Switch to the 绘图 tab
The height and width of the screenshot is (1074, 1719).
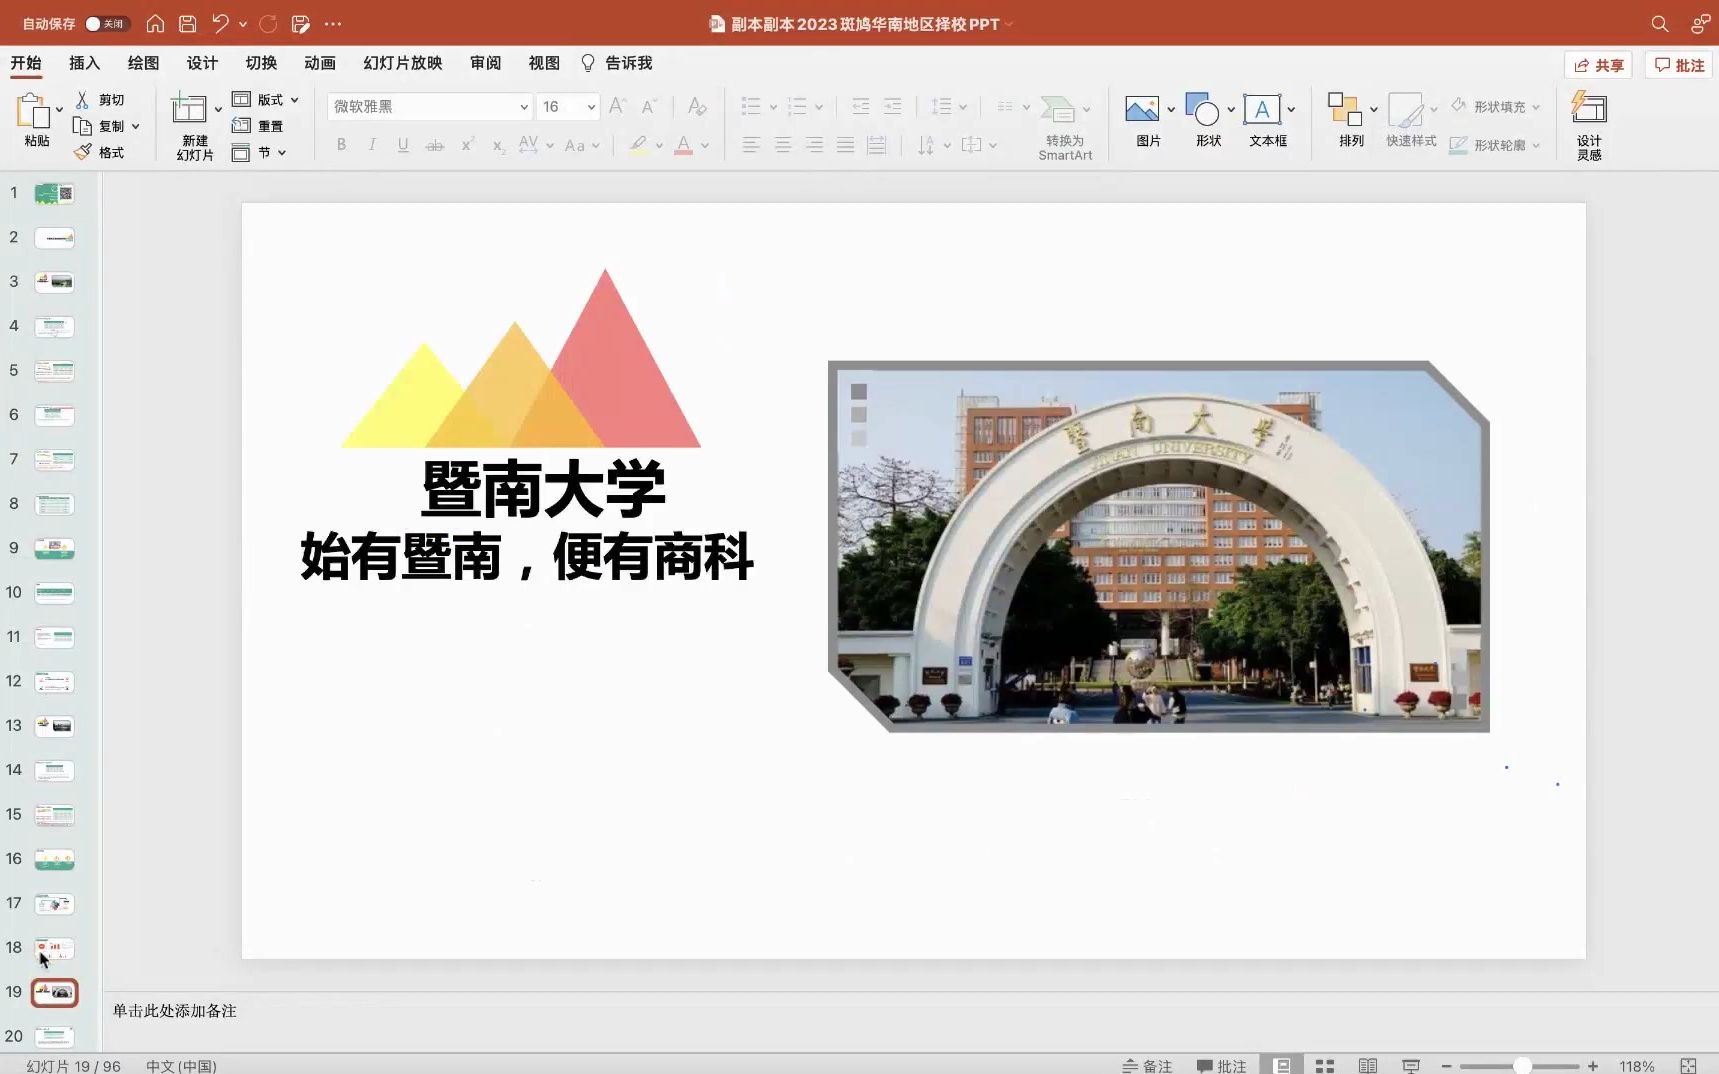click(143, 63)
